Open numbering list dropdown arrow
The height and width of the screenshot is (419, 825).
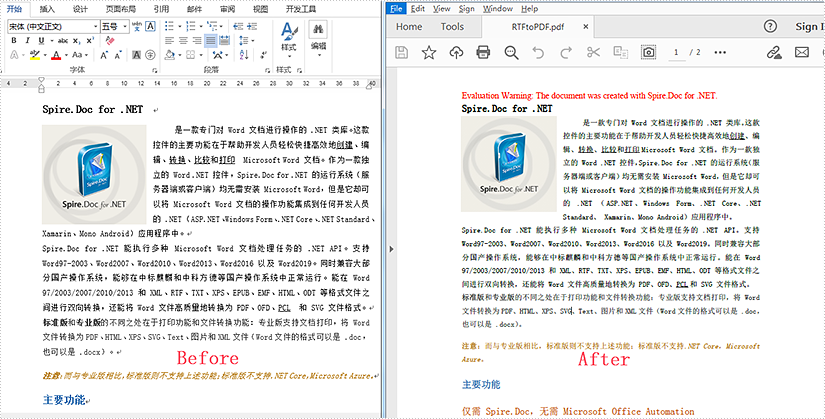[201, 26]
